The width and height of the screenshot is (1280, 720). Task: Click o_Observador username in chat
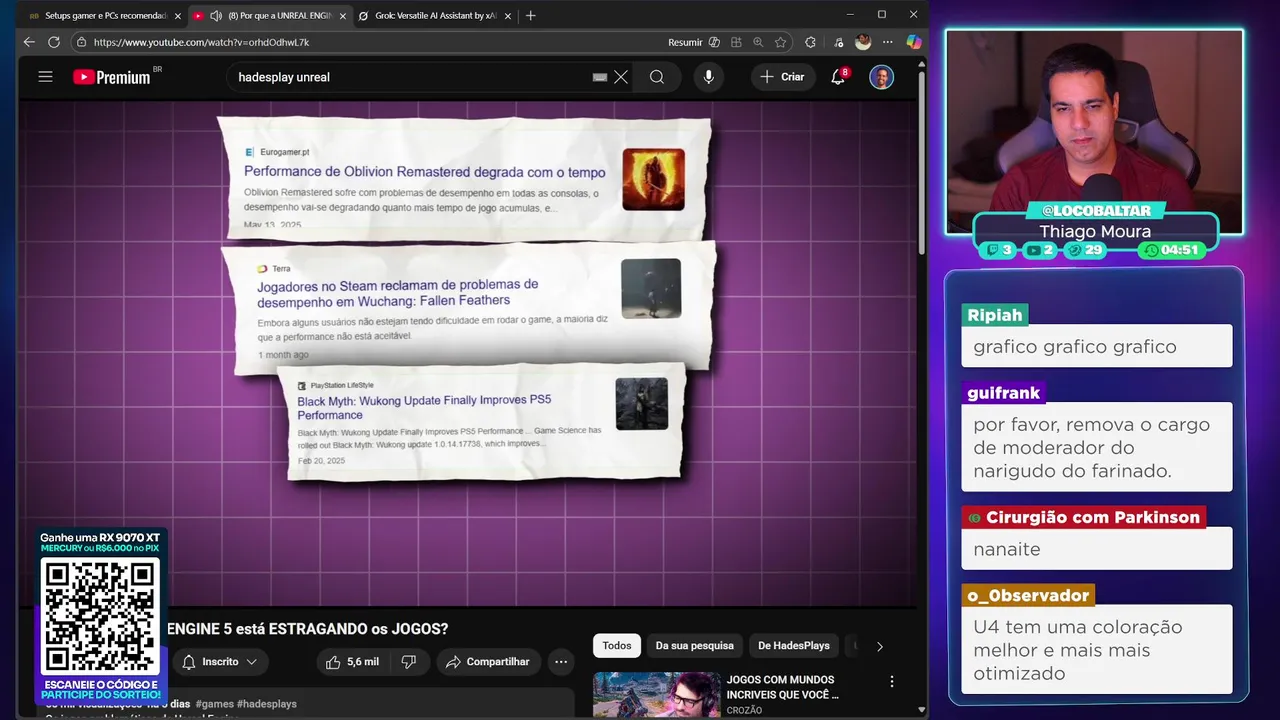click(x=1028, y=595)
